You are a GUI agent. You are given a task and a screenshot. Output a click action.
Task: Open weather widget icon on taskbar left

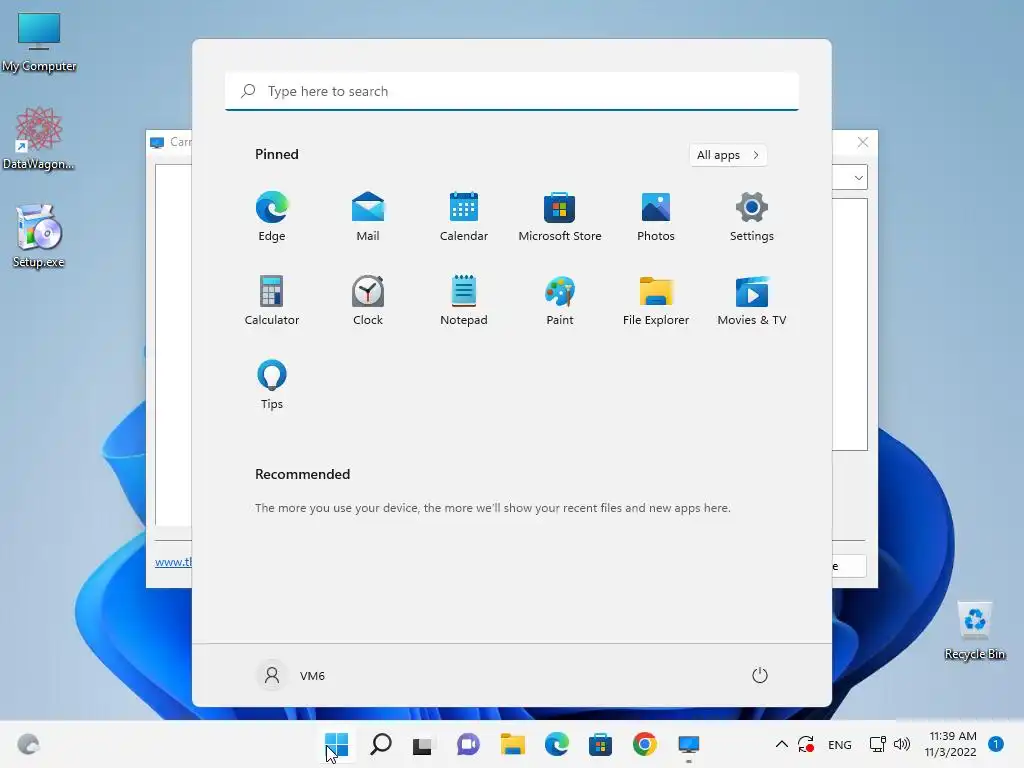tap(28, 744)
